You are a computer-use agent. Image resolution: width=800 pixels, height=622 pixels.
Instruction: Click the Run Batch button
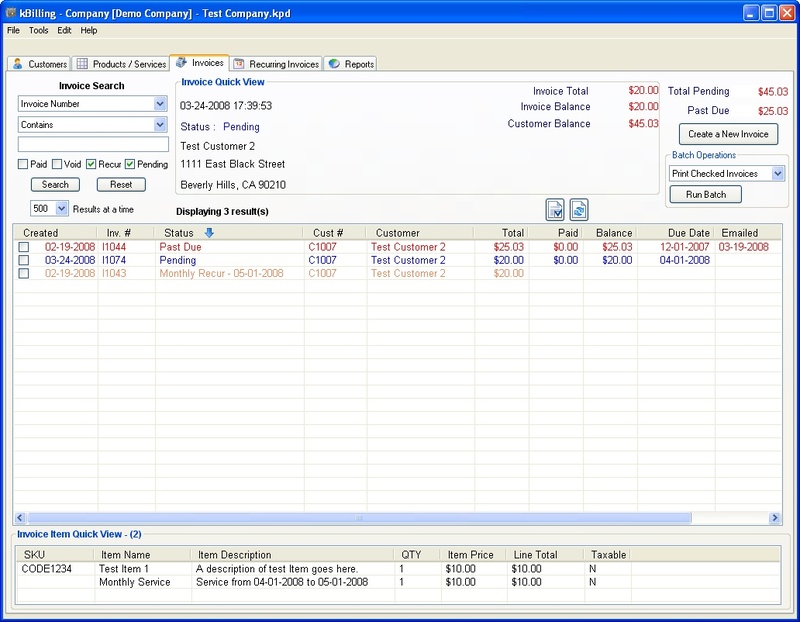pyautogui.click(x=706, y=194)
